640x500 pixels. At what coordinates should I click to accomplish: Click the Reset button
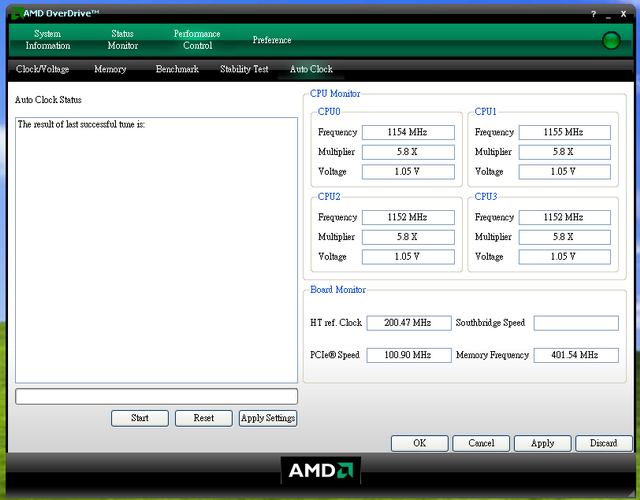[204, 418]
